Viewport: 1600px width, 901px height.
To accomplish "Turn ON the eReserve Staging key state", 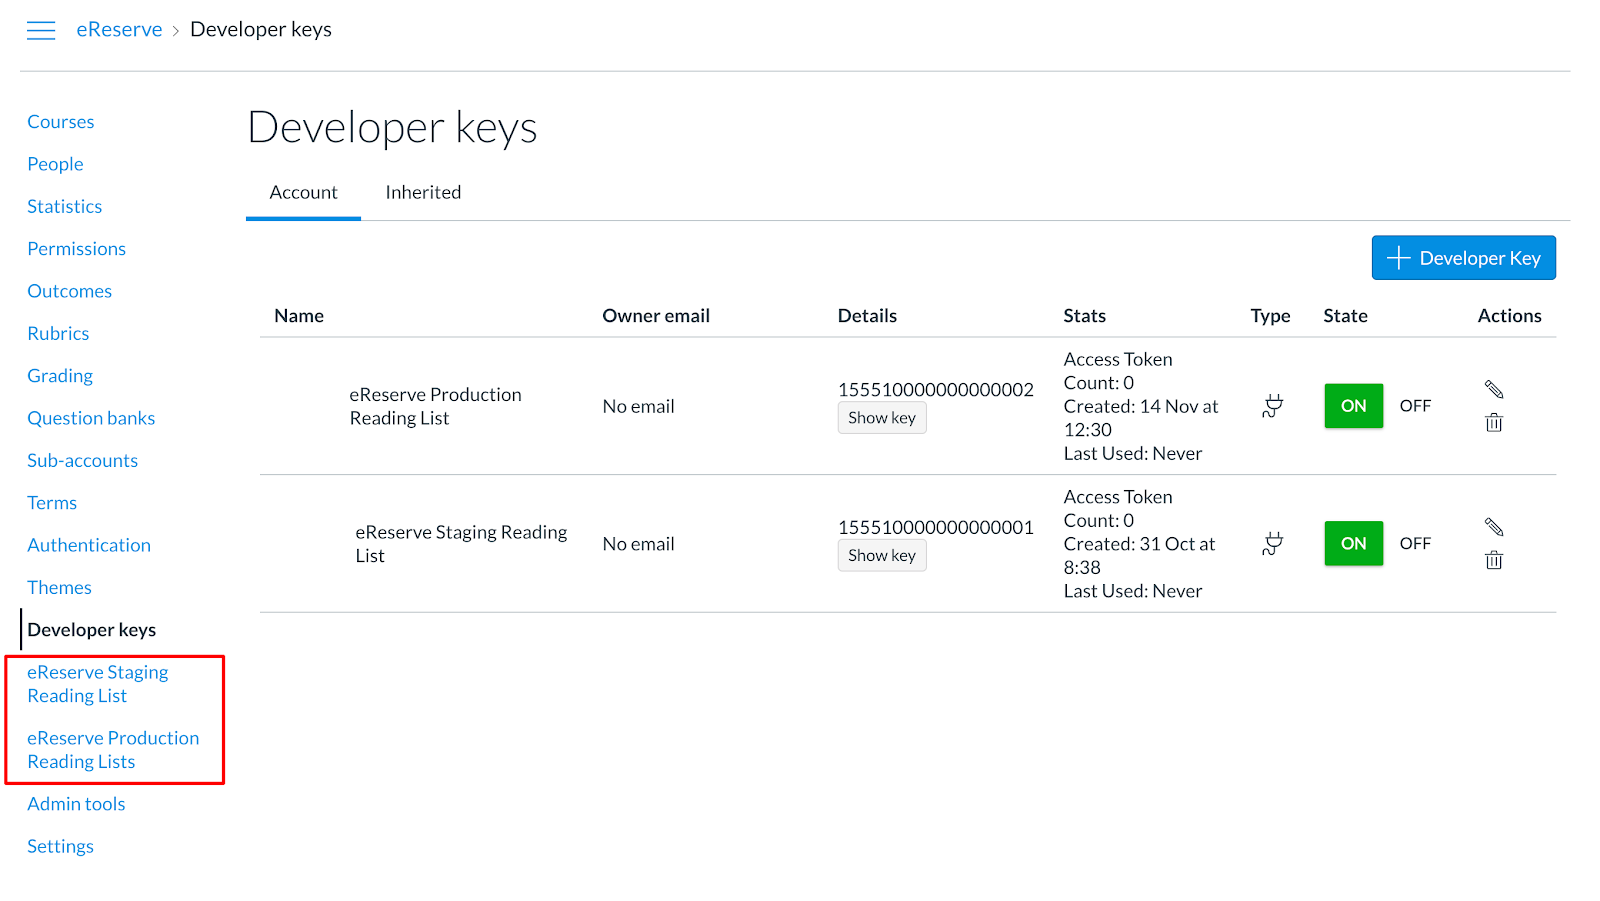I will point(1353,544).
